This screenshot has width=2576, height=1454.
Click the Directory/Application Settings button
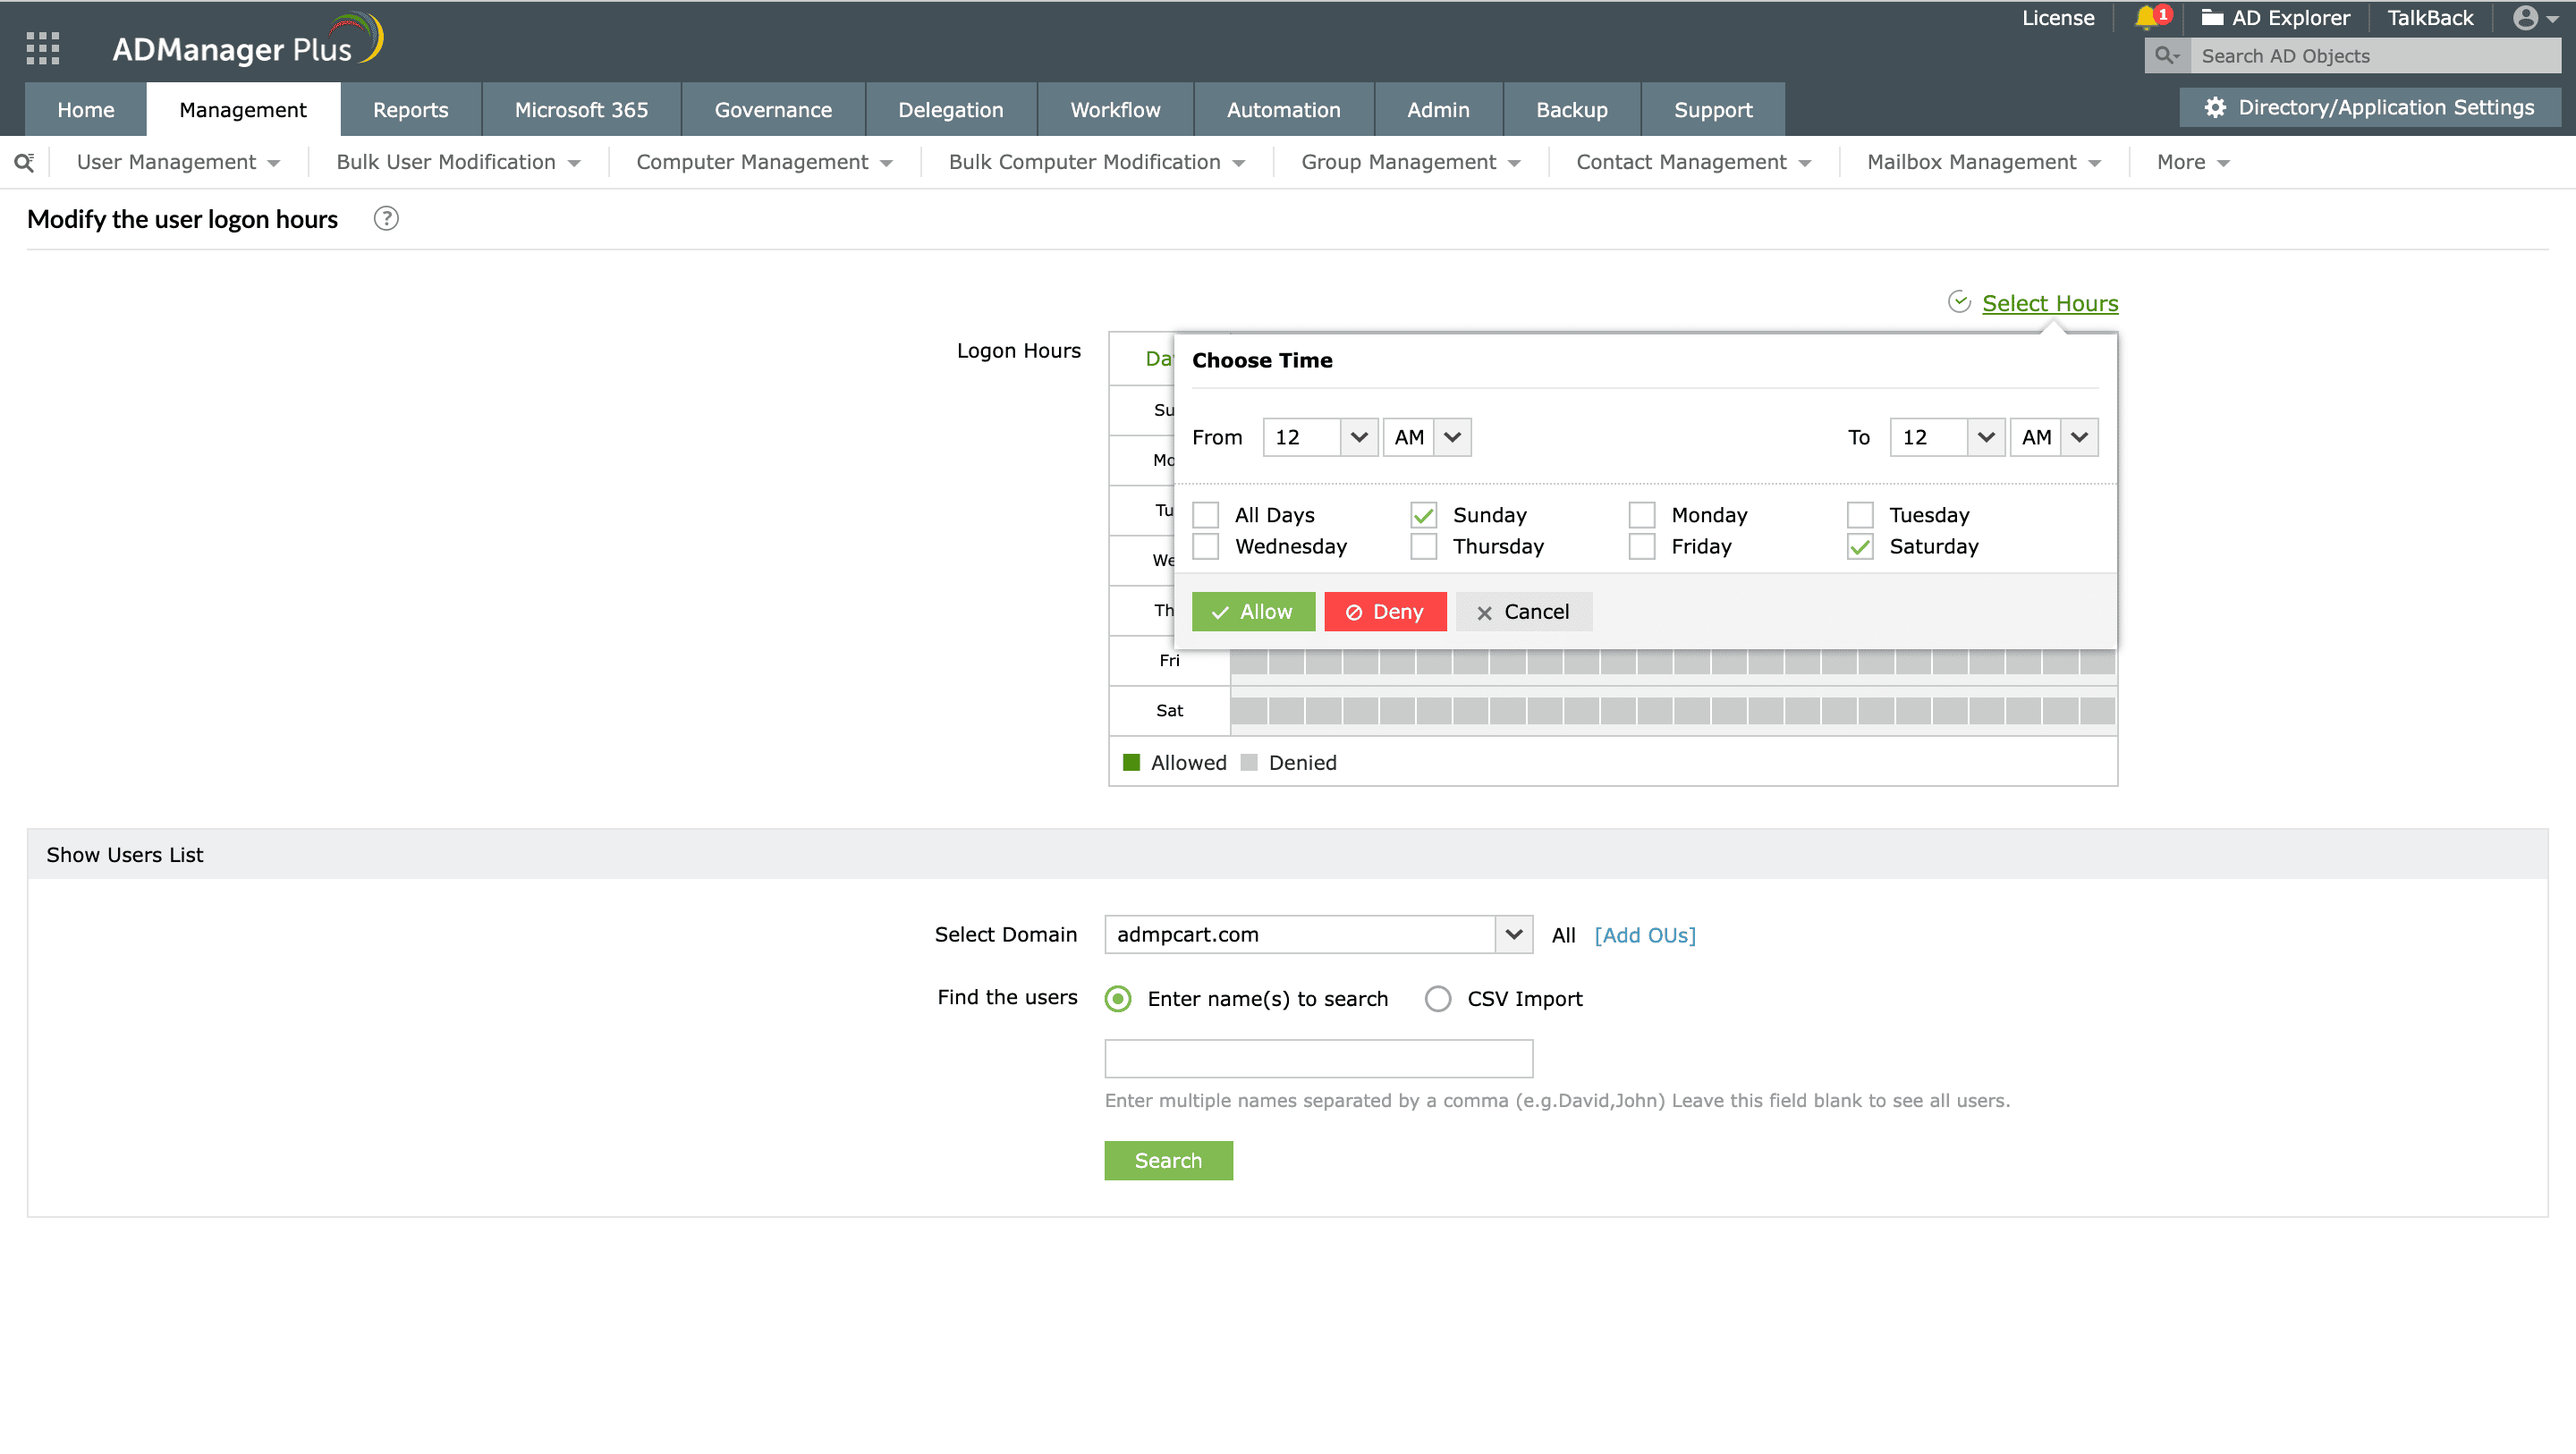2369,107
